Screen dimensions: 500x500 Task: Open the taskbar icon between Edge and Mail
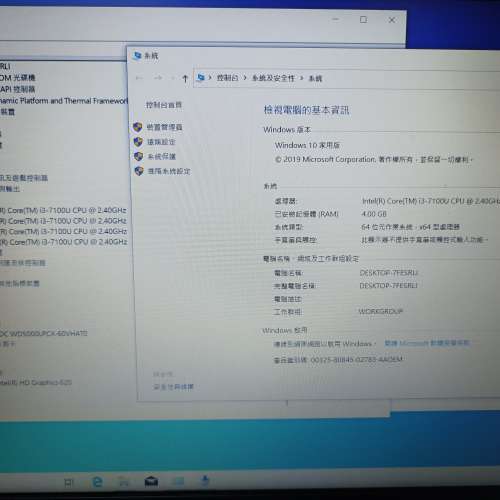124,482
